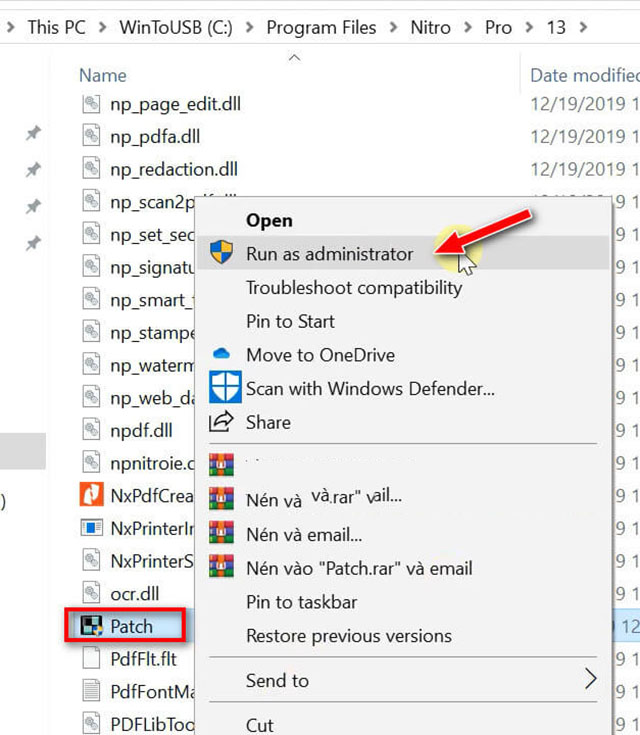Expand the chevron after Nitro in address bar
Viewport: 640px width, 735px height.
[468, 27]
